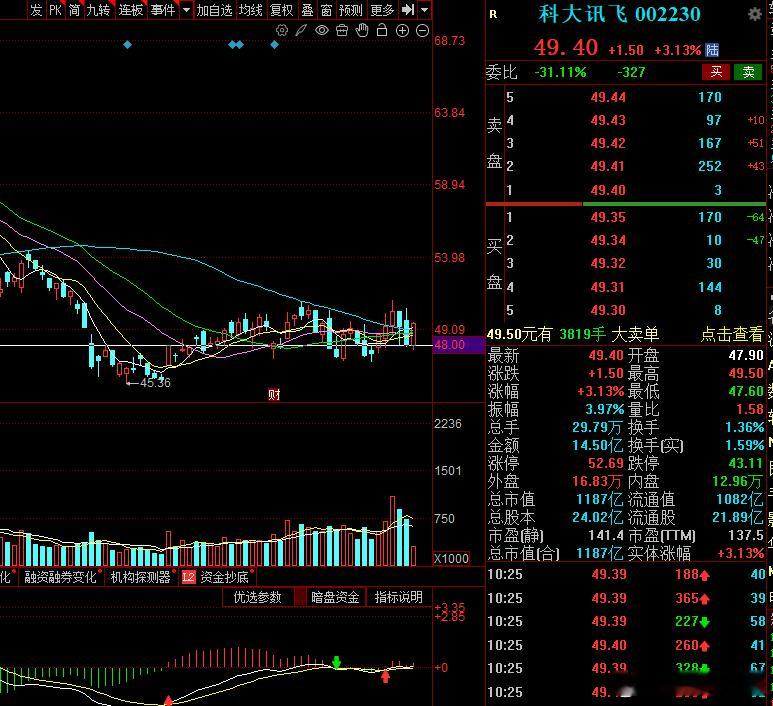Viewport: 773px width, 706px height.
Task: Open the 更多 menu
Action: click(382, 10)
